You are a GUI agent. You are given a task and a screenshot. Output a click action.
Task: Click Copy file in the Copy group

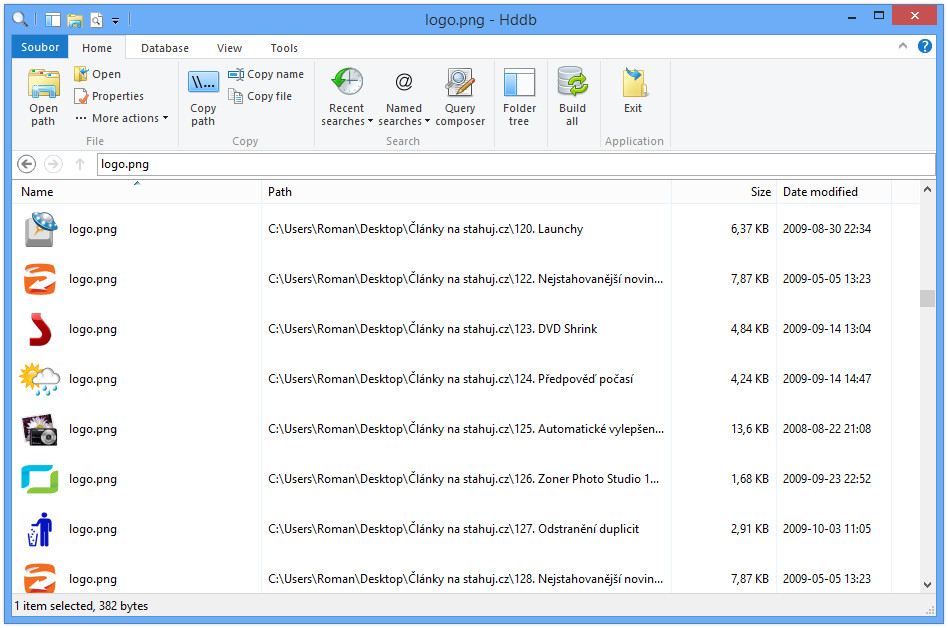point(260,96)
